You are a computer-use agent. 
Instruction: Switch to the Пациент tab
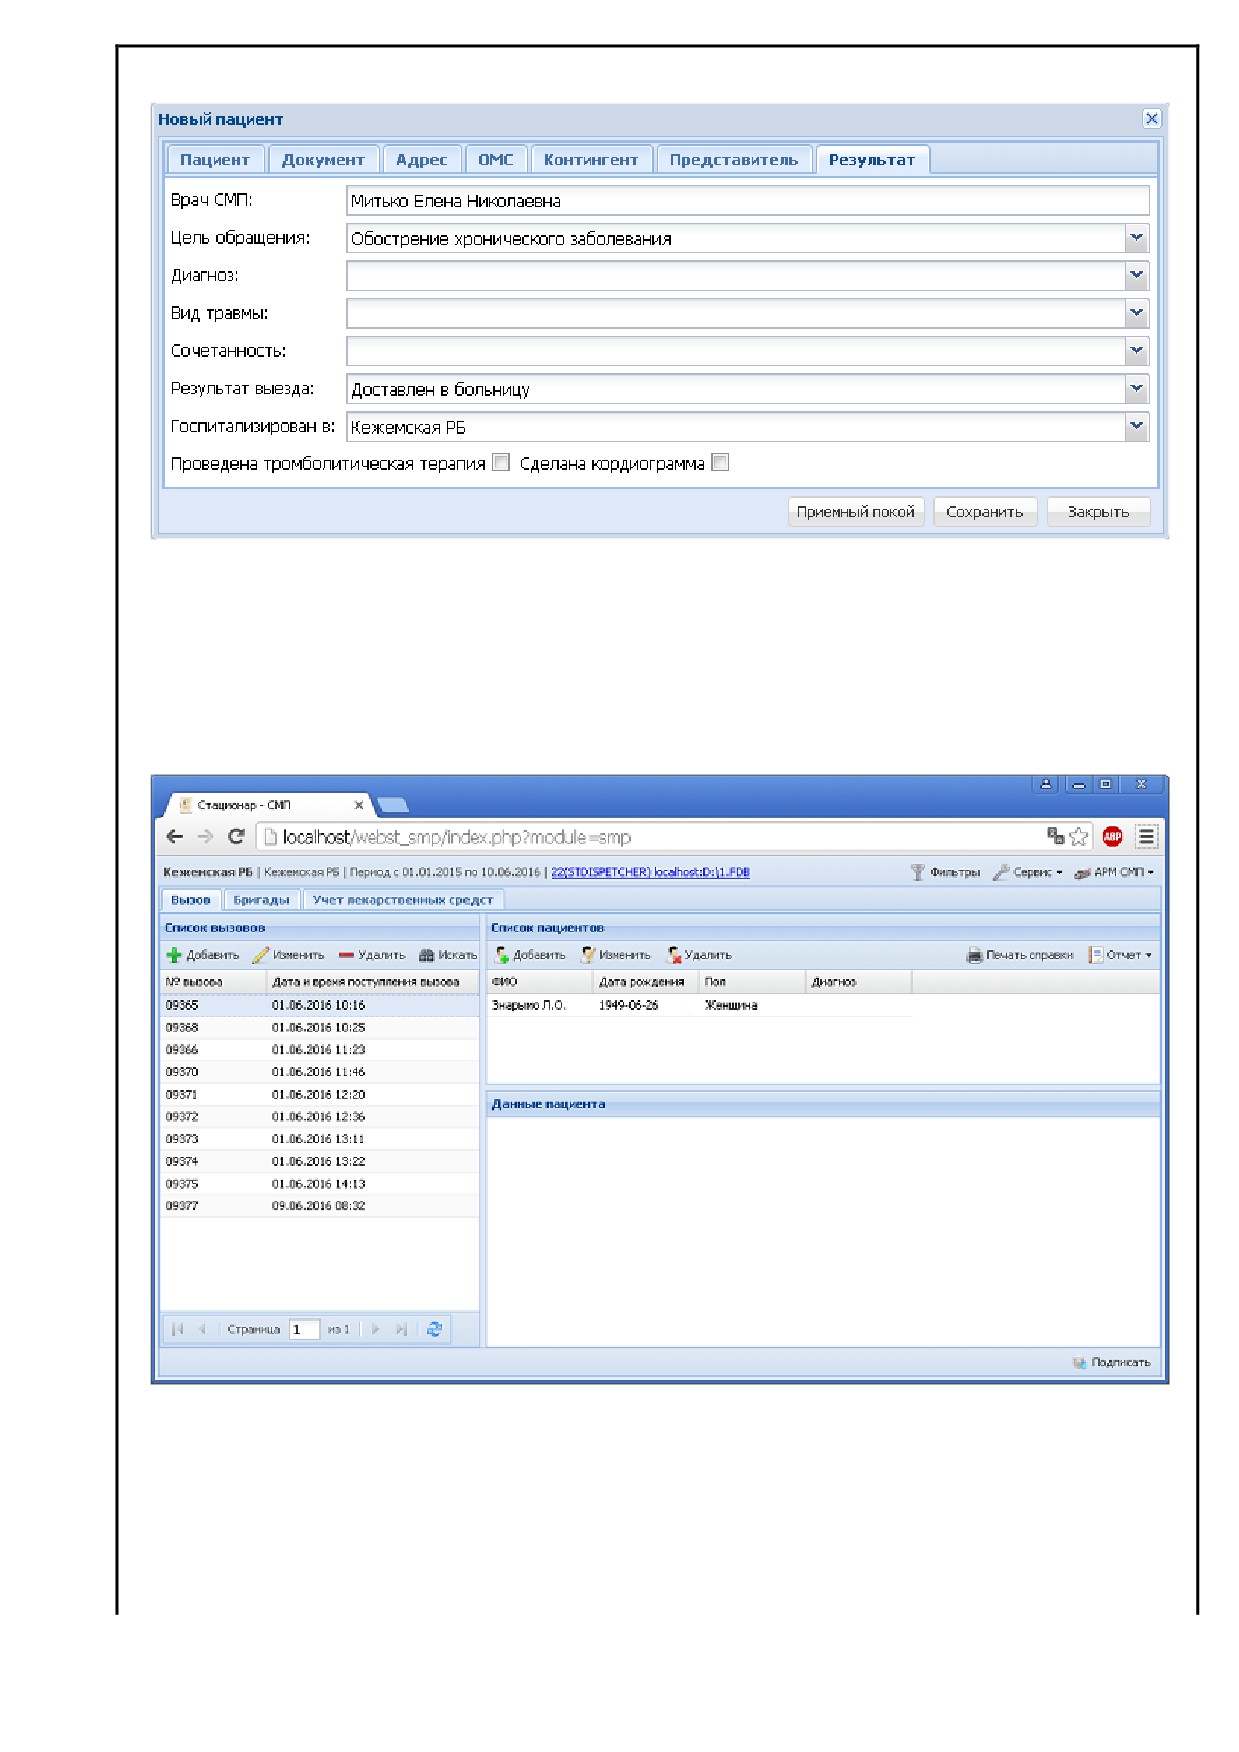pyautogui.click(x=215, y=160)
